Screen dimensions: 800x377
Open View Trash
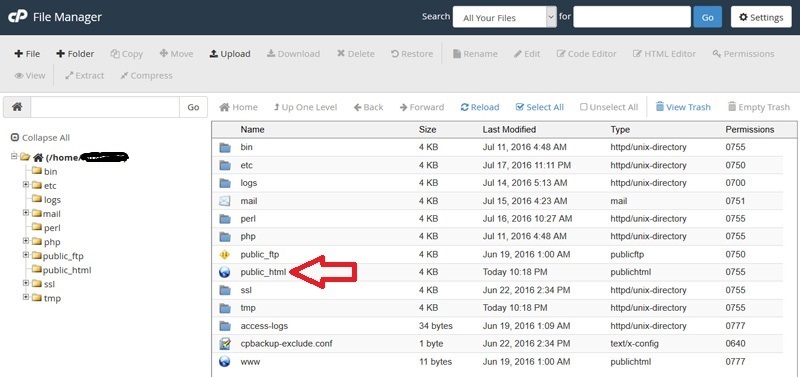[683, 107]
